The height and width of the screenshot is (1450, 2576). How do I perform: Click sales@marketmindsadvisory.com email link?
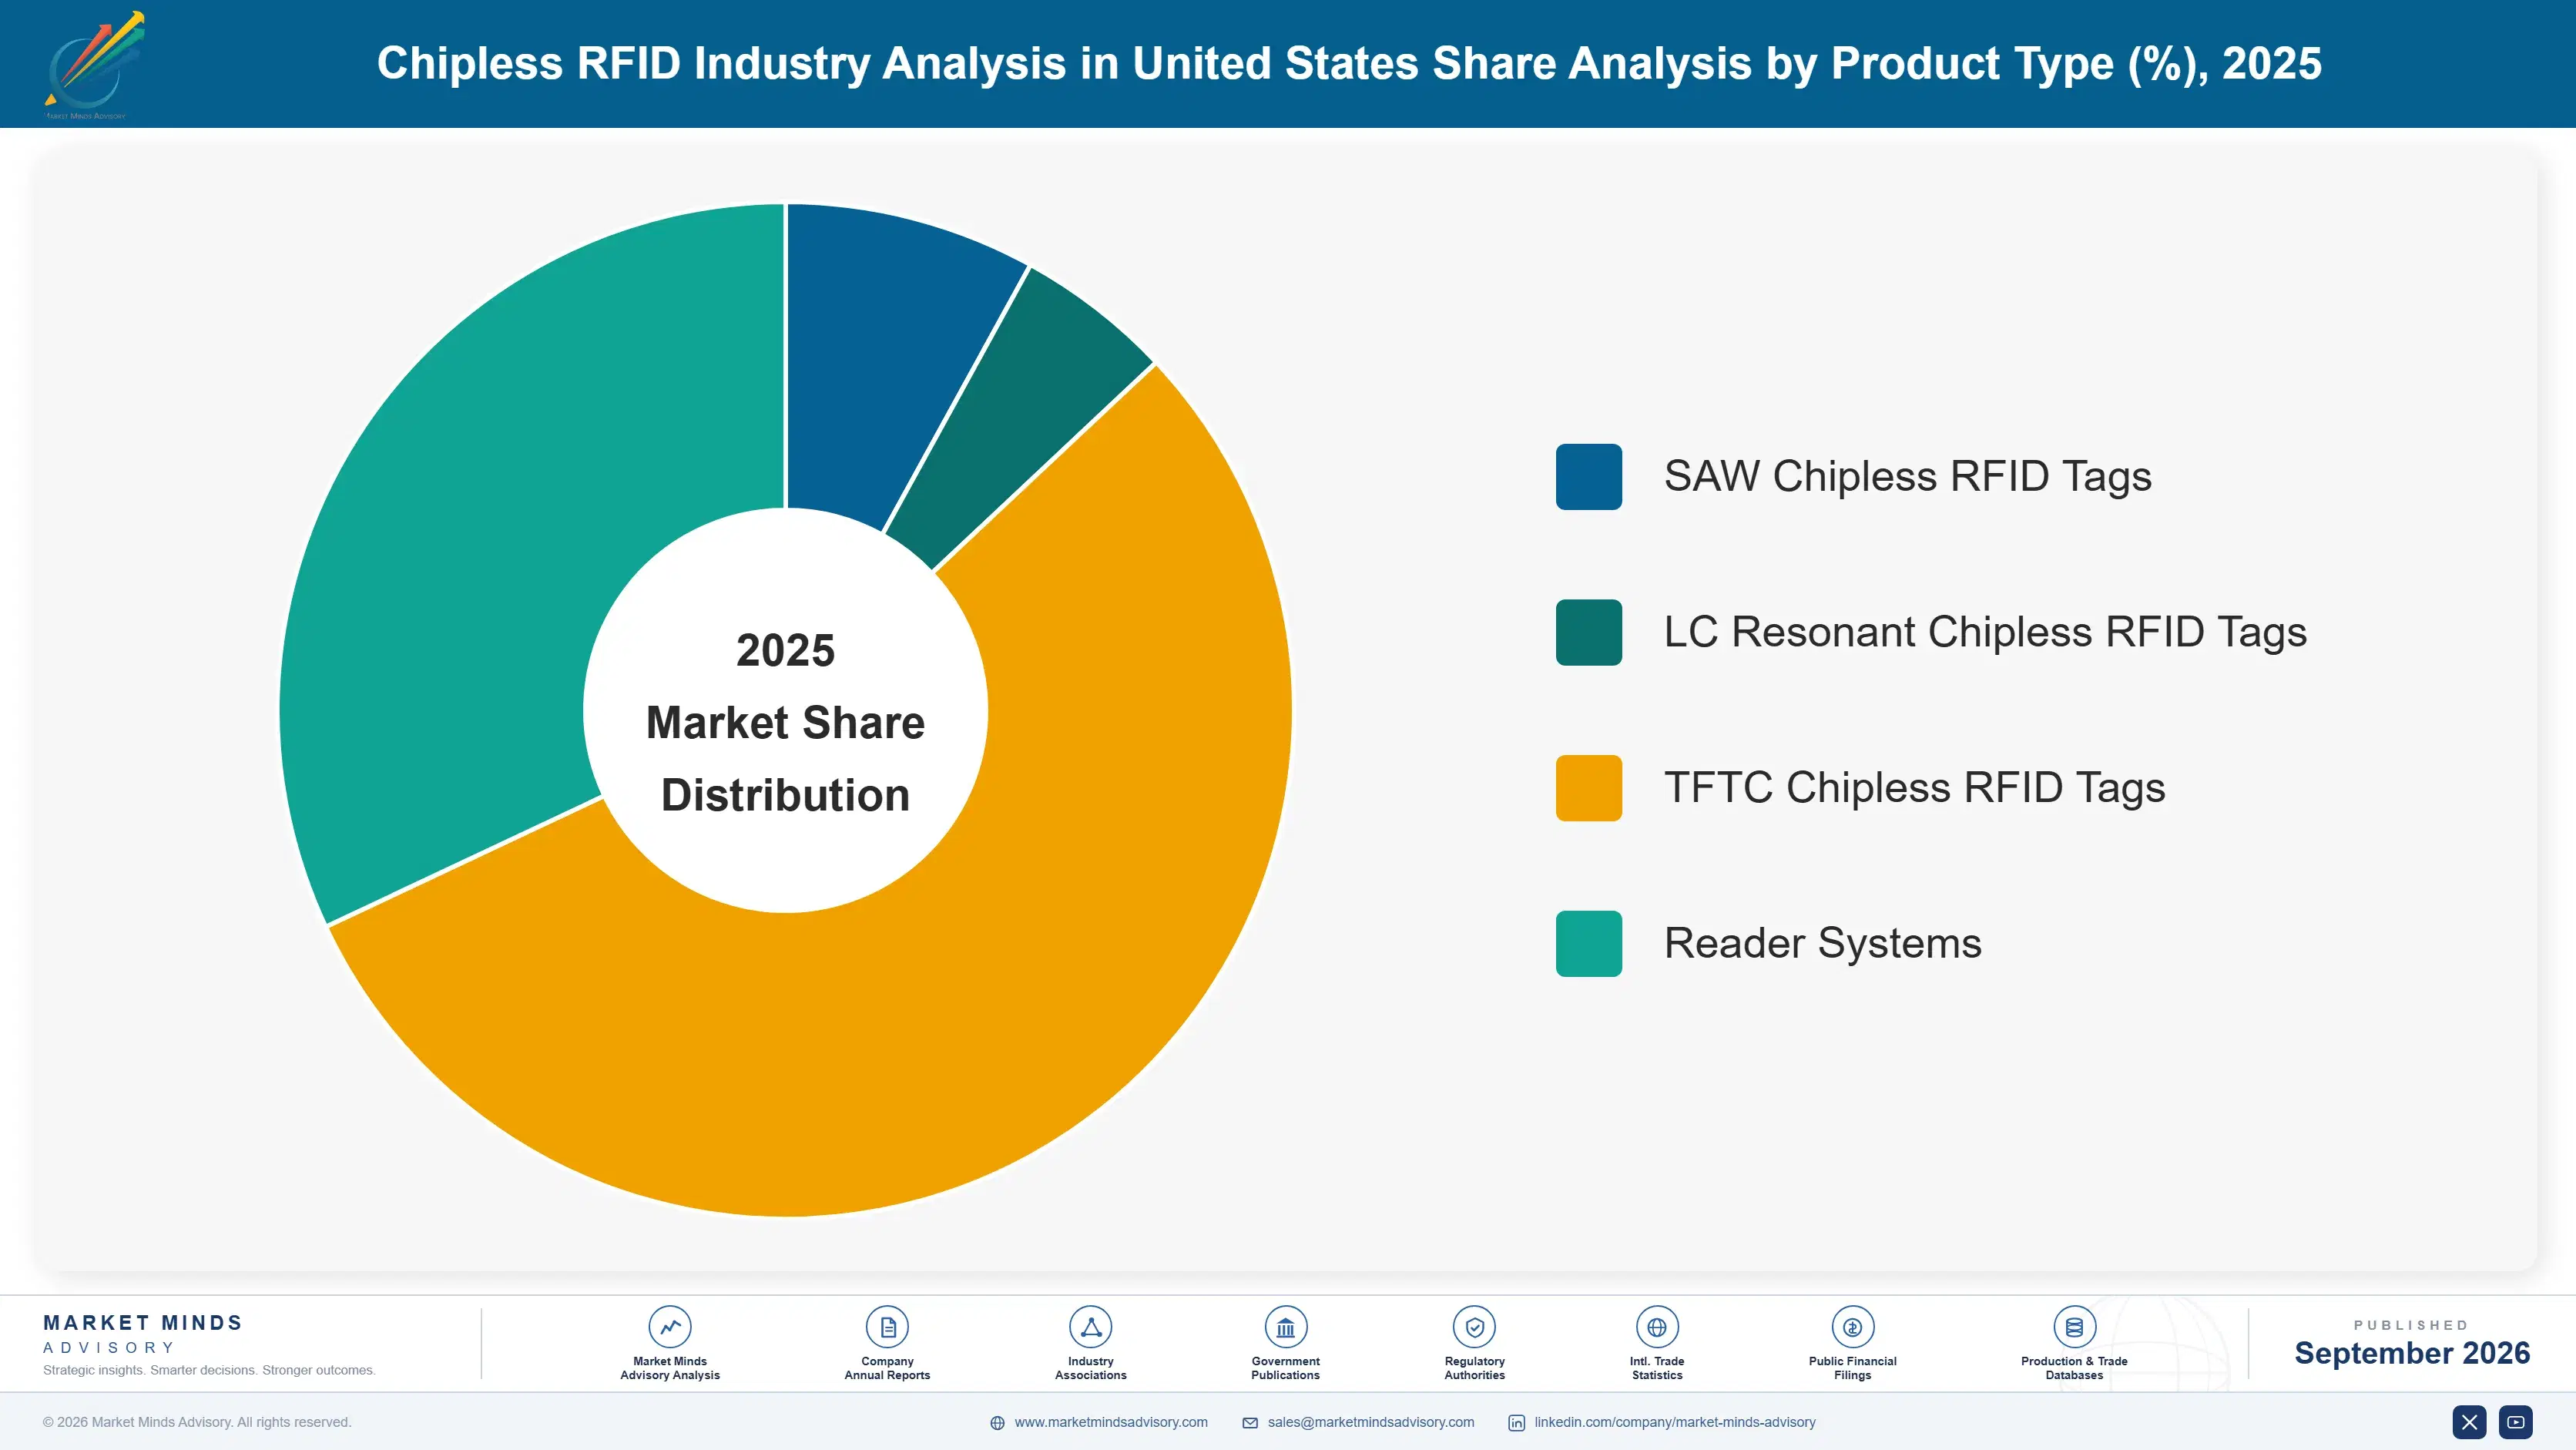tap(1371, 1422)
